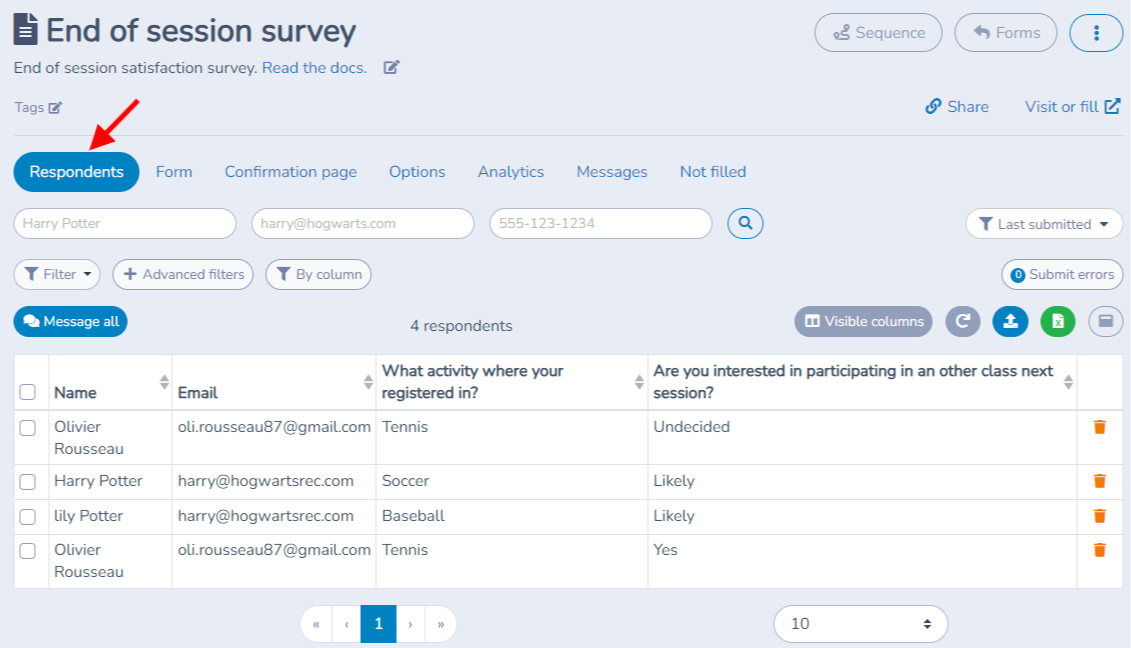Click the edit description pencil icon
The image size is (1131, 648).
pos(391,68)
